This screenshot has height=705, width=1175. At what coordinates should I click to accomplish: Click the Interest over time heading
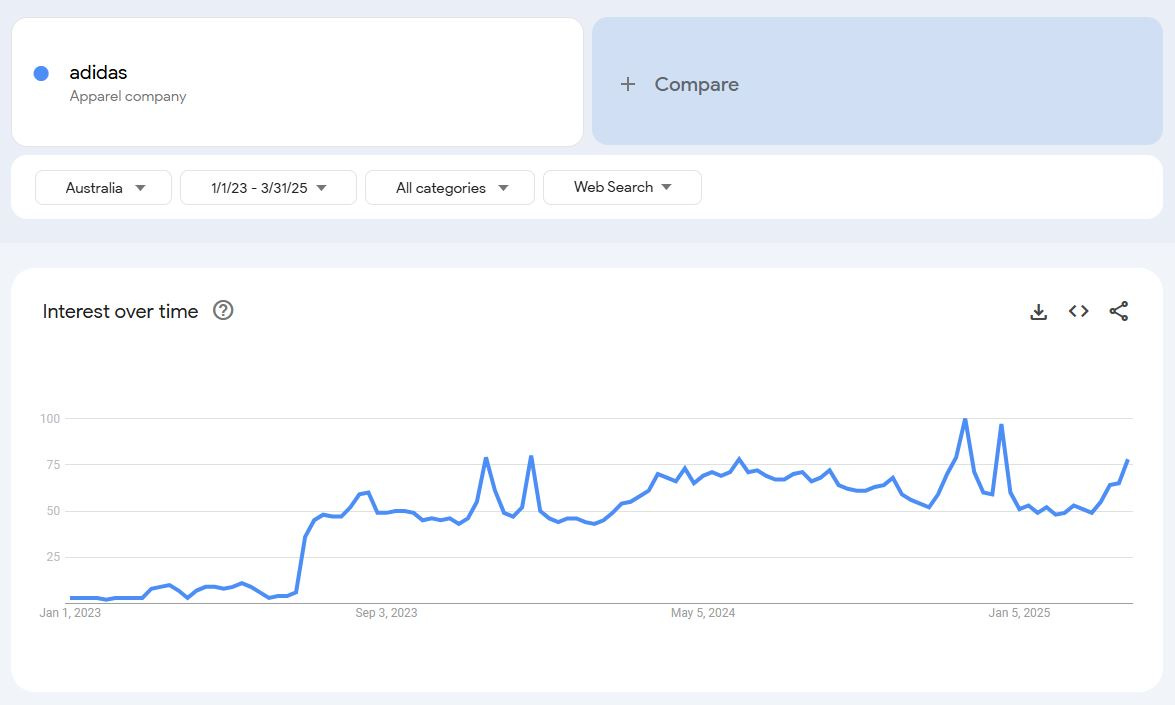pos(121,311)
